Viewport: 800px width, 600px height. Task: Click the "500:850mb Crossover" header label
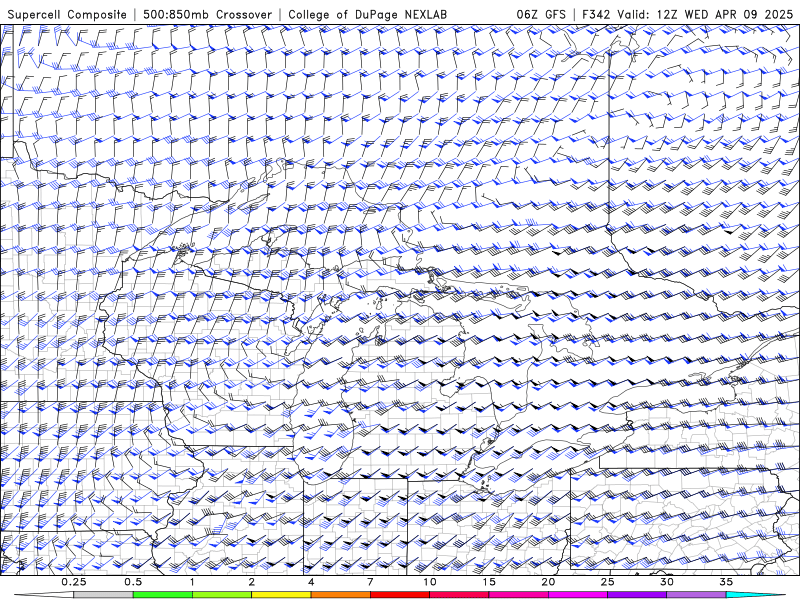tap(208, 14)
